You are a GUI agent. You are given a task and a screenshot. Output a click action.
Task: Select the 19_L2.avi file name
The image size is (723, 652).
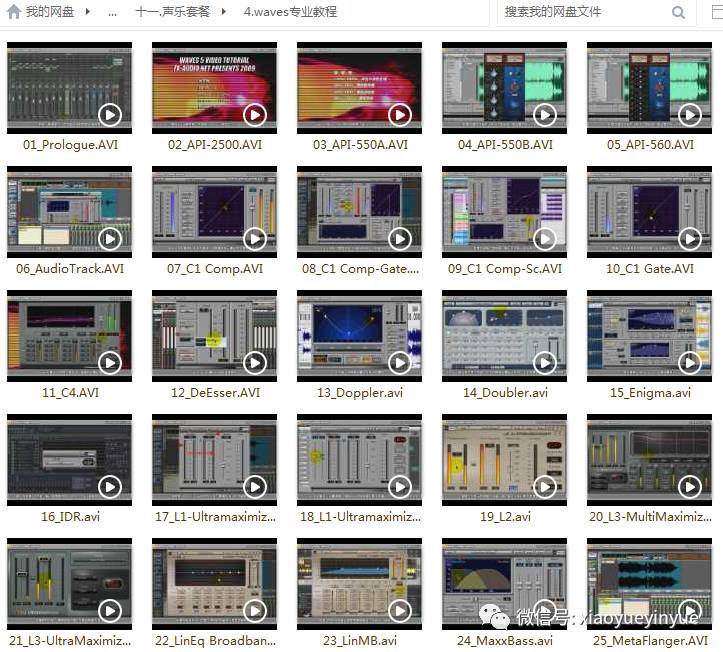click(x=505, y=517)
